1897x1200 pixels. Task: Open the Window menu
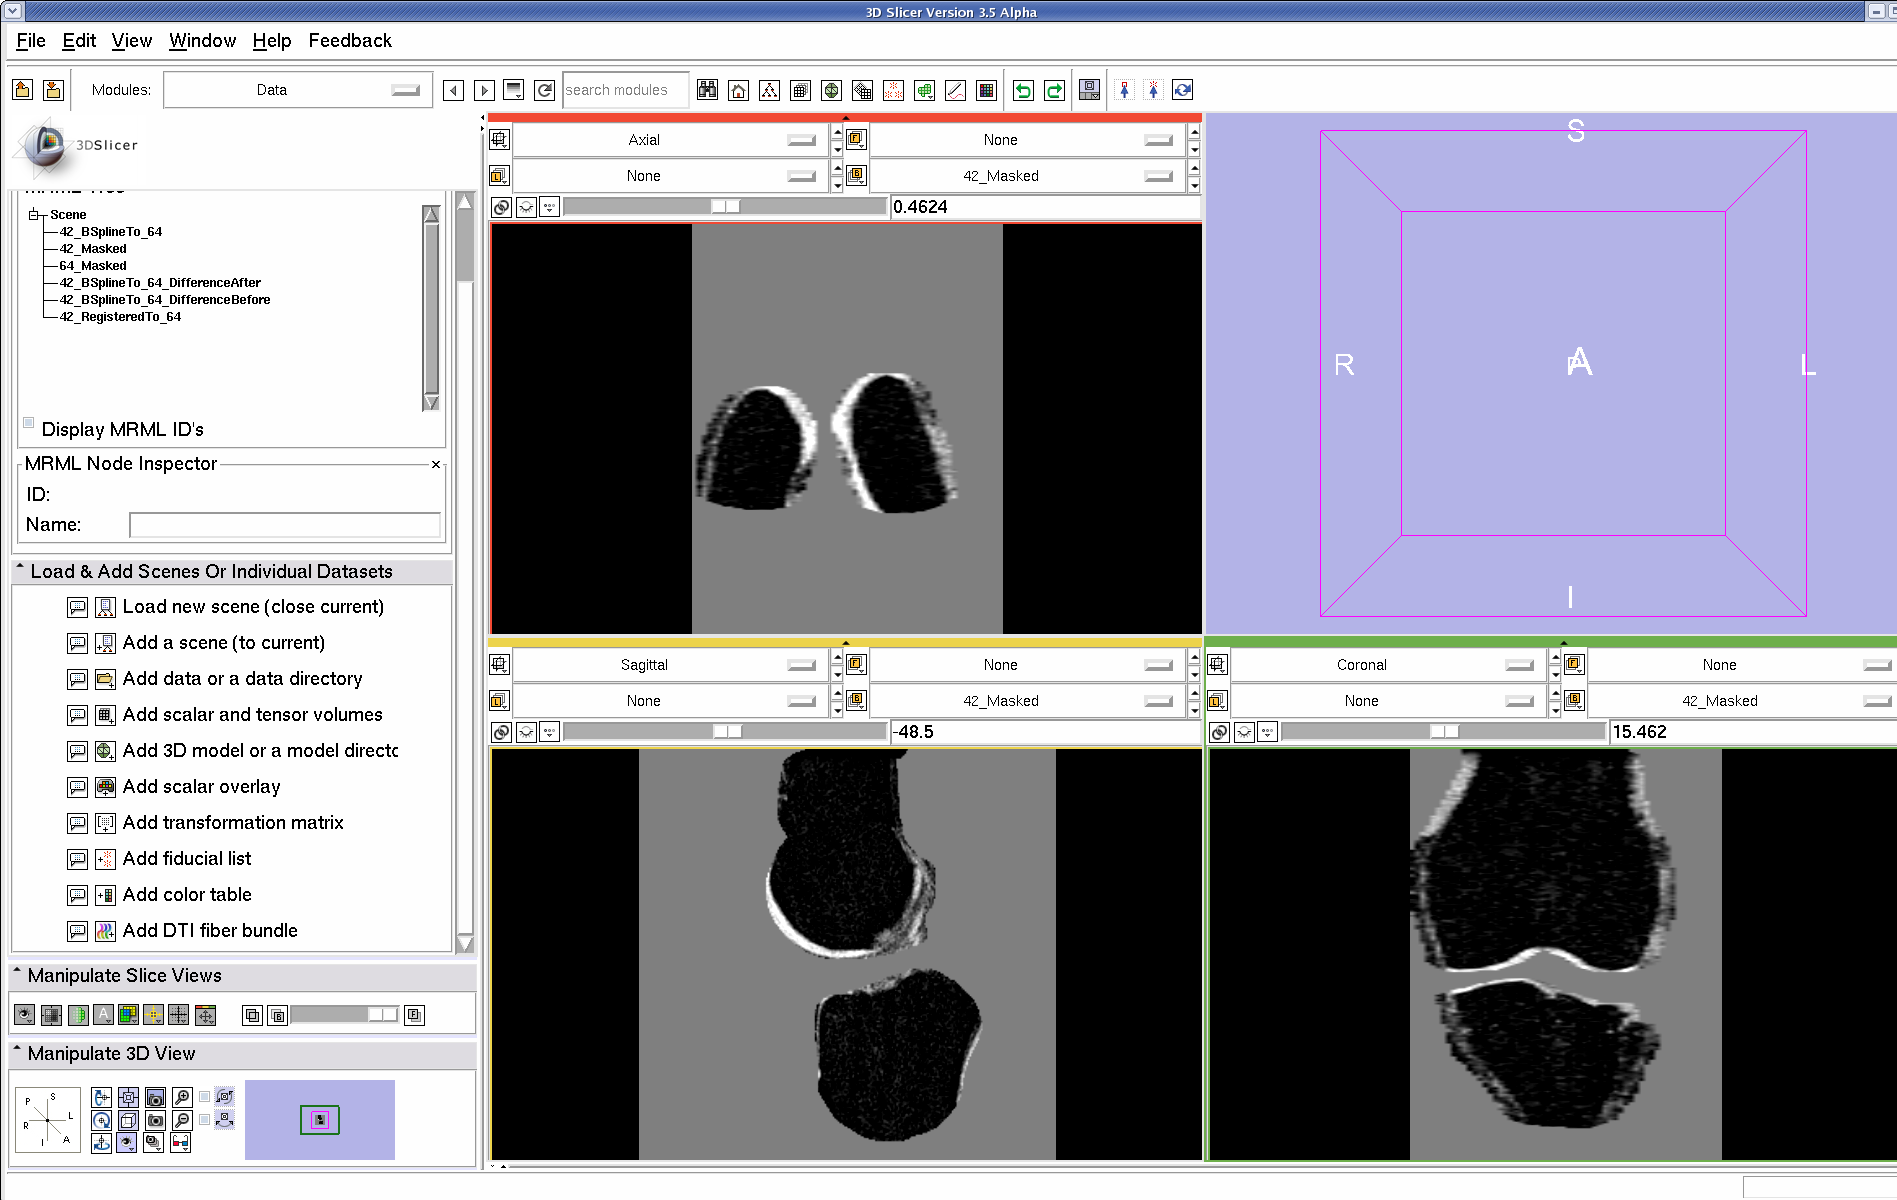pos(202,41)
